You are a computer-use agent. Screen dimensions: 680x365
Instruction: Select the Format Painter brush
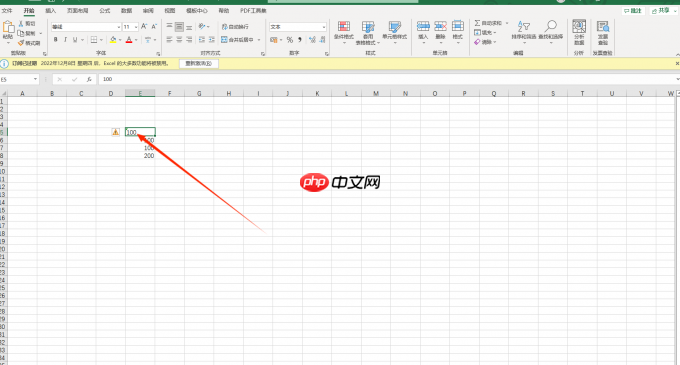[21, 43]
